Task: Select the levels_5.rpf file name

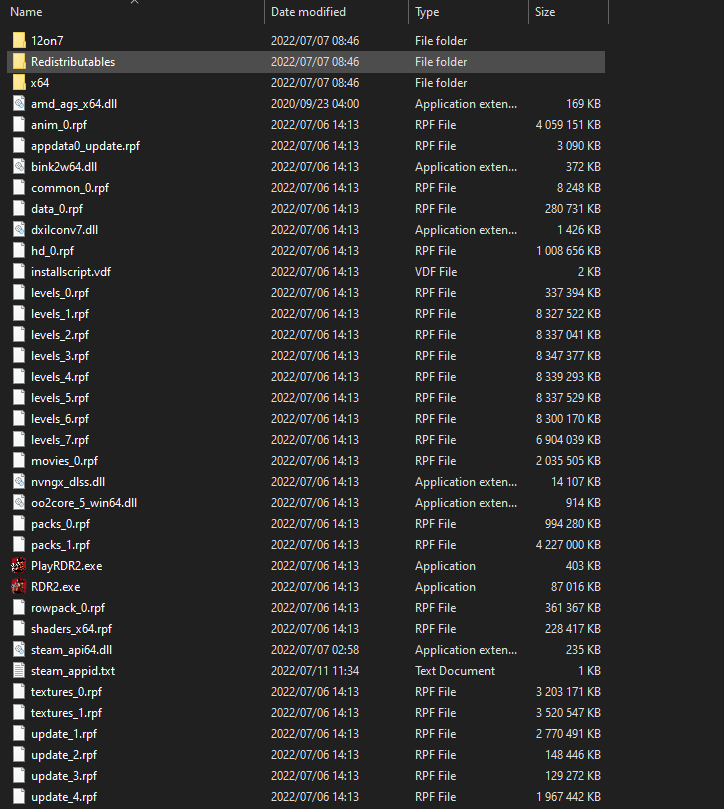Action: click(60, 398)
